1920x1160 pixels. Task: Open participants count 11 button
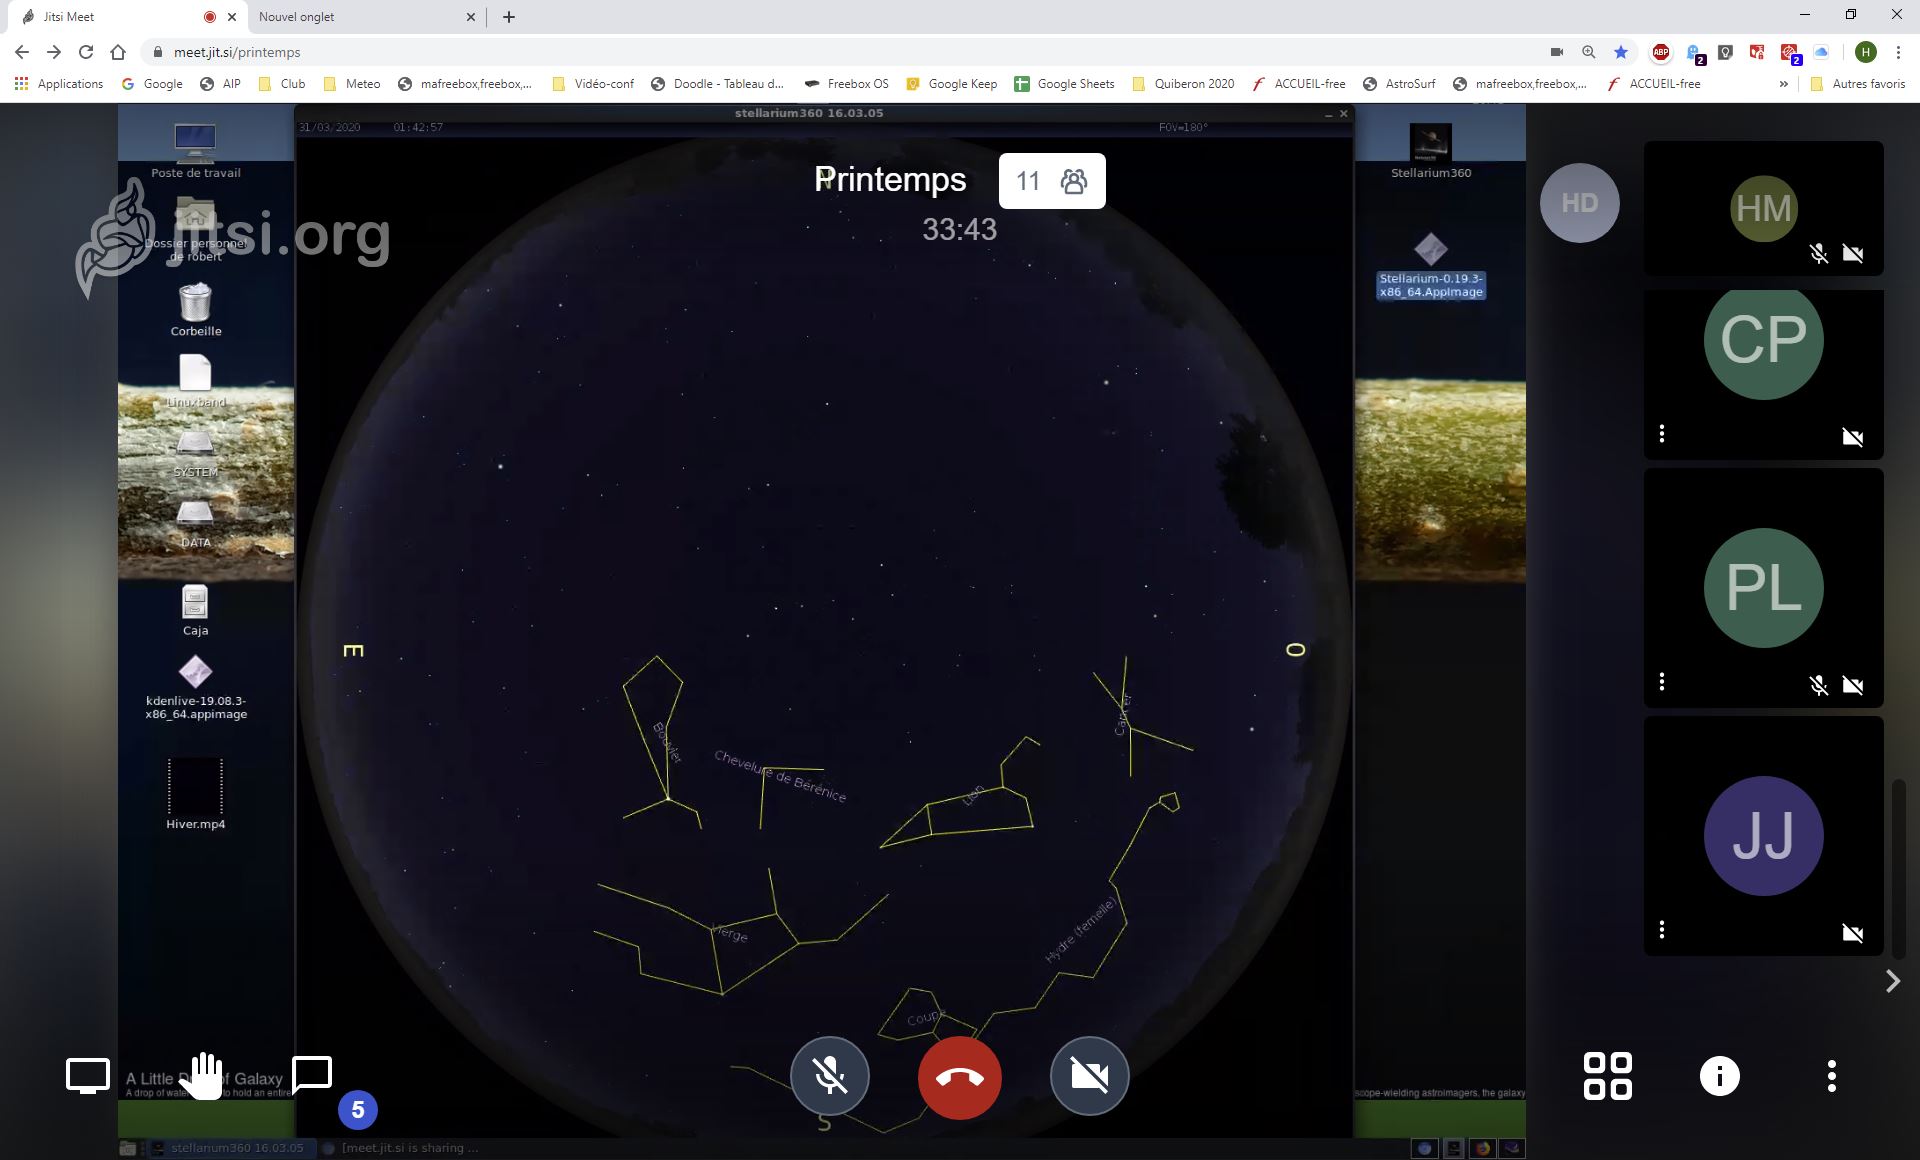coord(1052,181)
